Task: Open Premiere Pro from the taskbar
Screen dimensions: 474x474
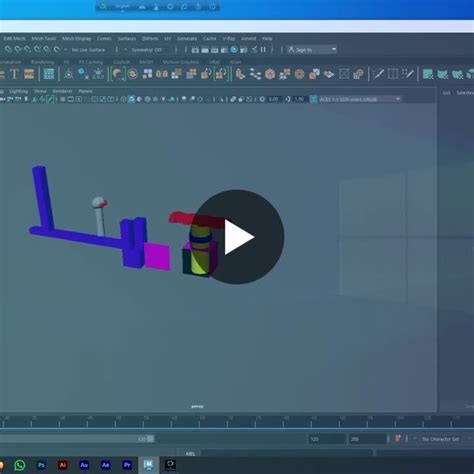Action: [127, 465]
